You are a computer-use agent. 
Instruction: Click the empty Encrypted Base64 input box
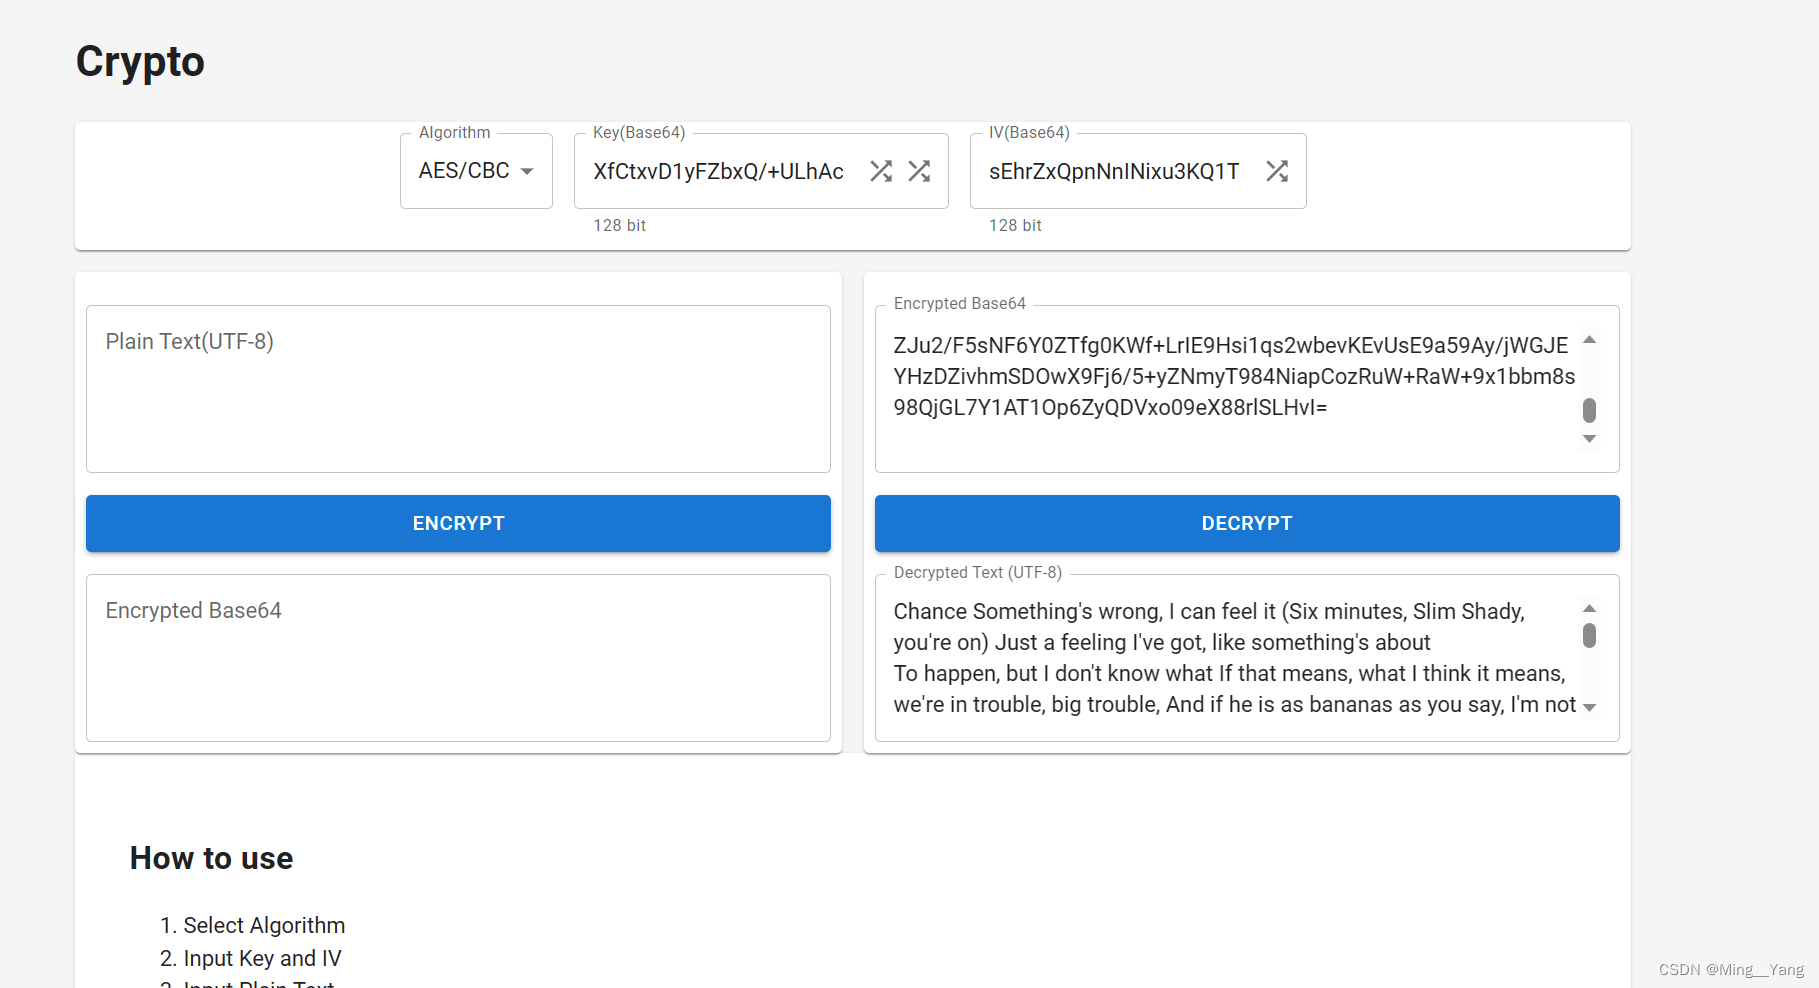tap(458, 658)
